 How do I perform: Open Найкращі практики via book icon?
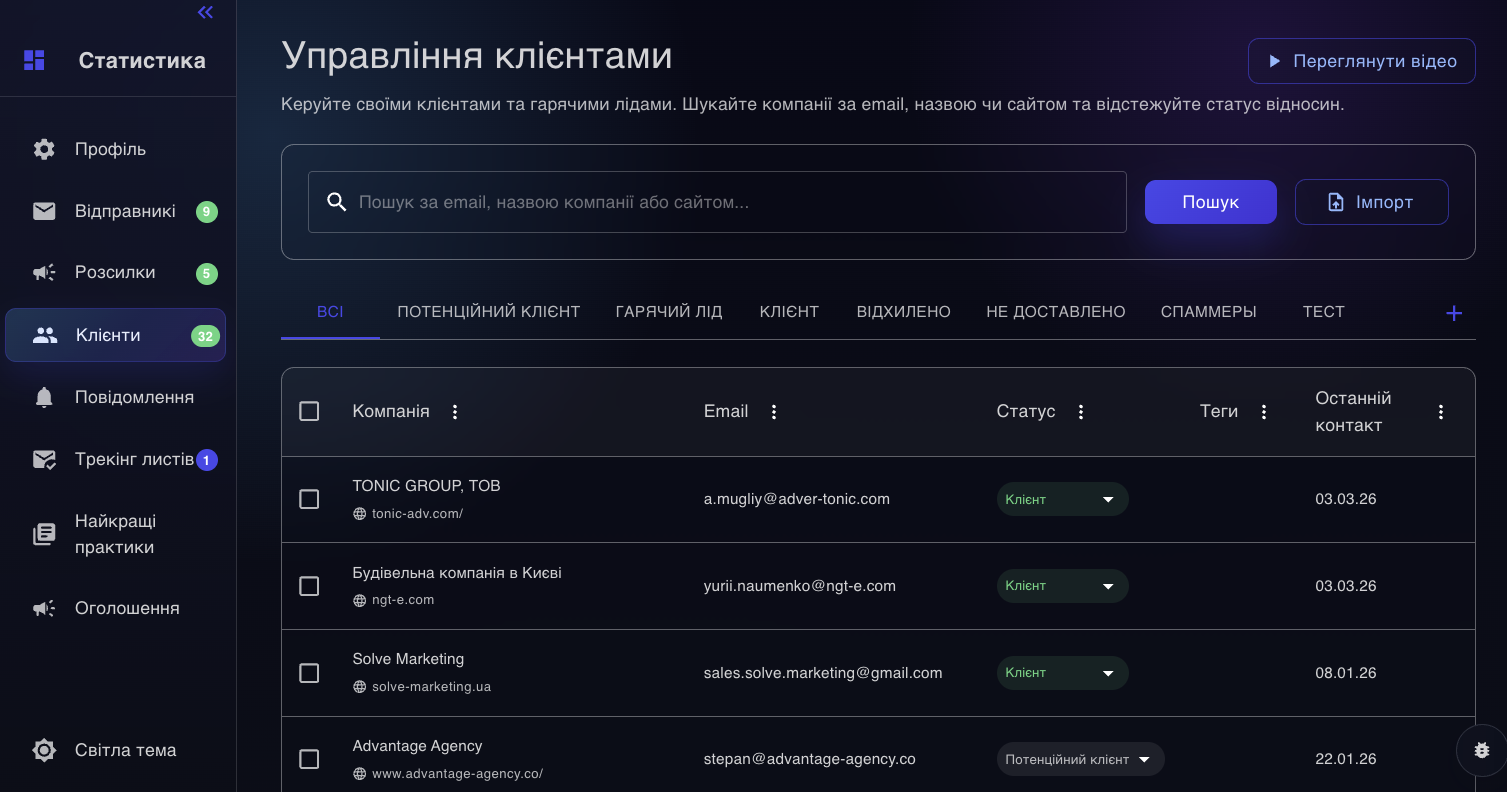coord(44,533)
